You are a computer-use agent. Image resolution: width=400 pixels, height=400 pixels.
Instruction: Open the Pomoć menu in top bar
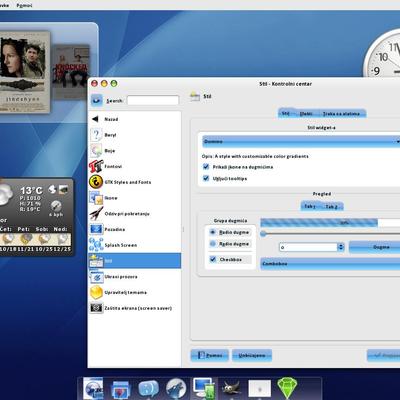point(24,5)
